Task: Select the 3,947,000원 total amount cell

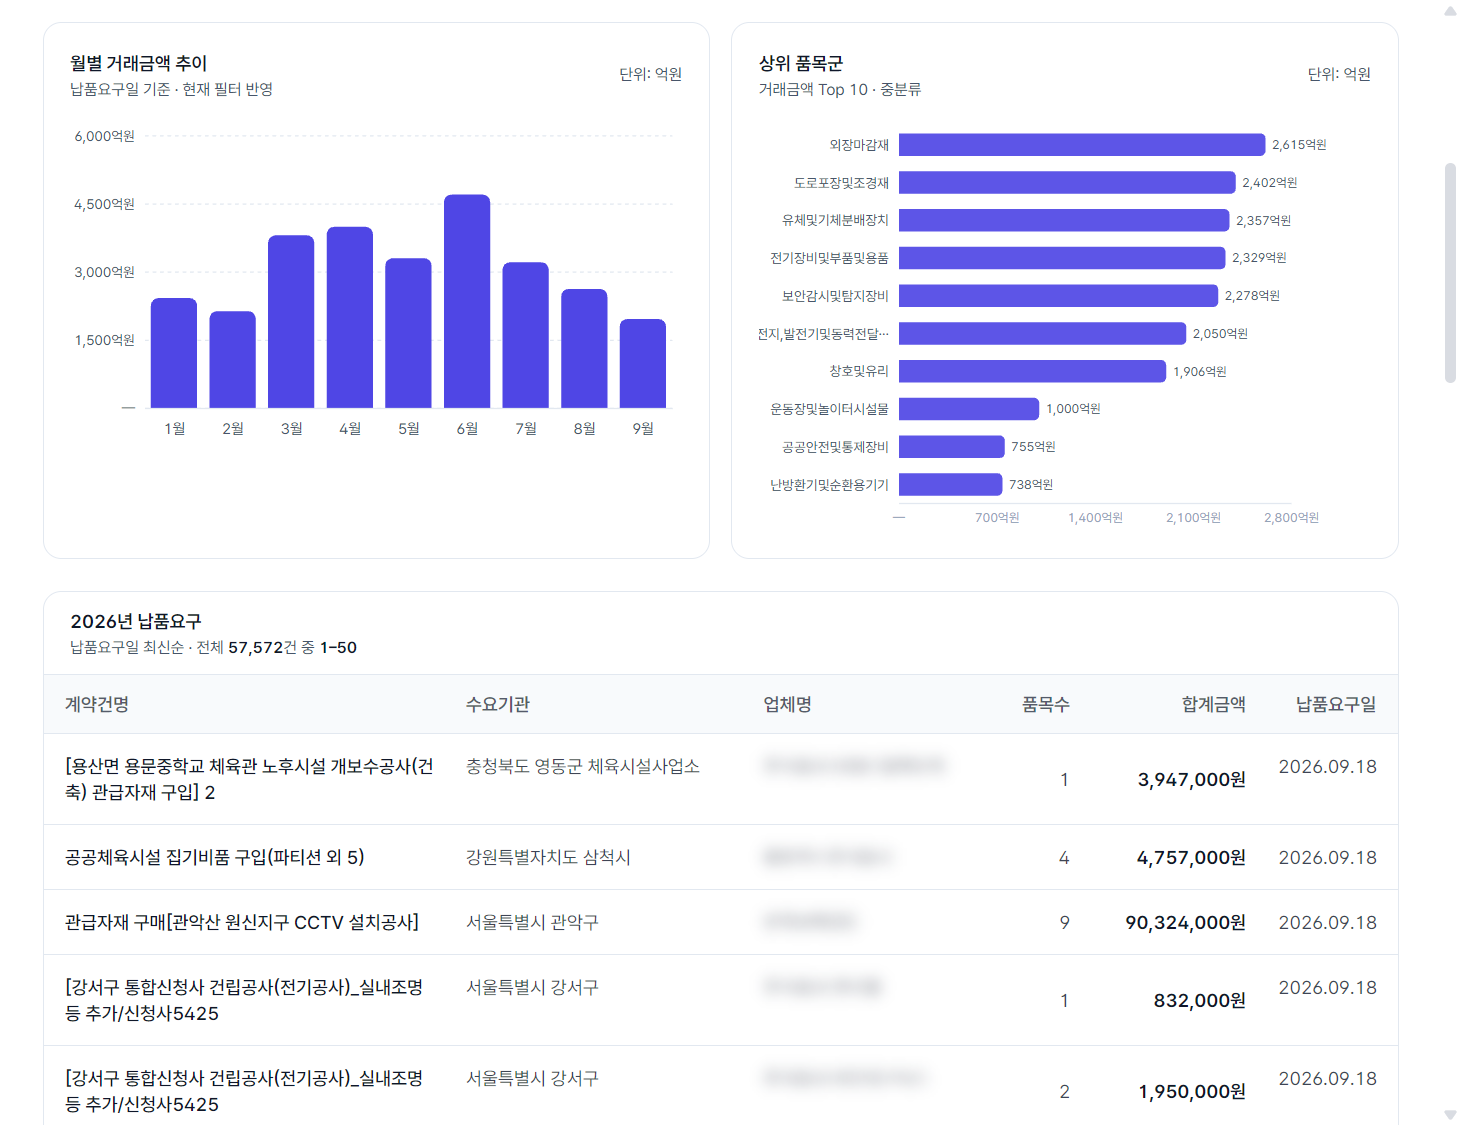Action: 1192,779
